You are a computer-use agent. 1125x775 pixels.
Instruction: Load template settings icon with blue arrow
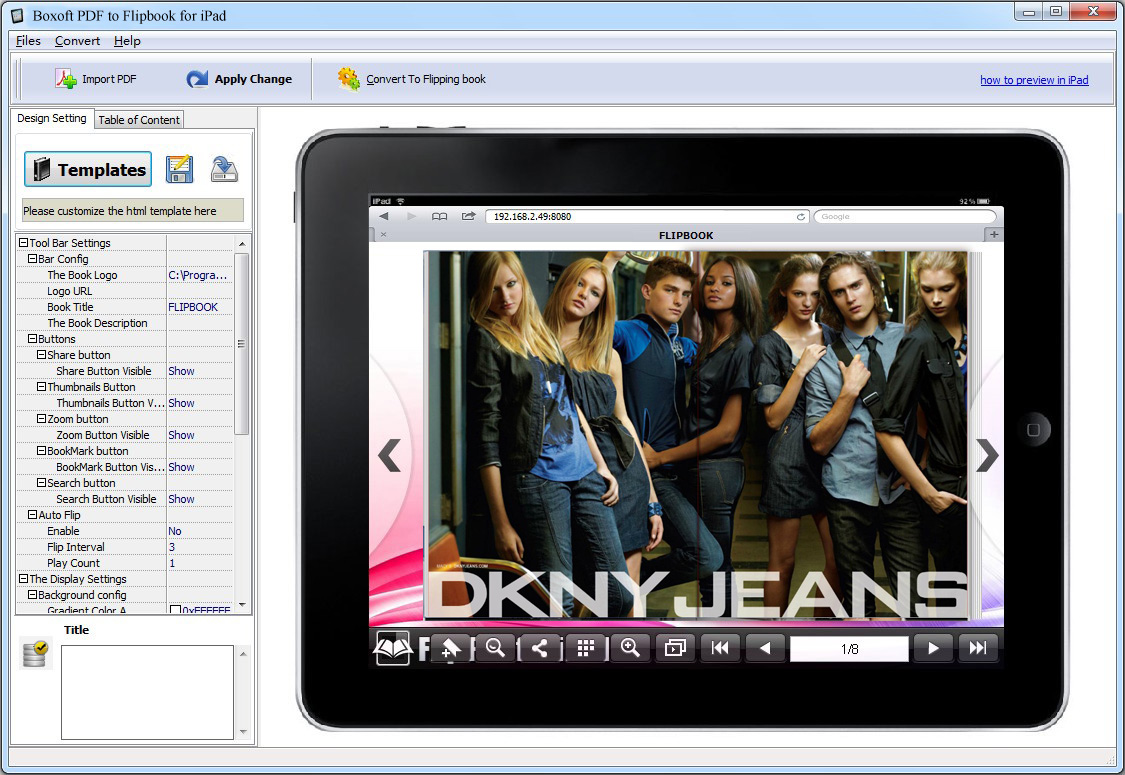(224, 169)
